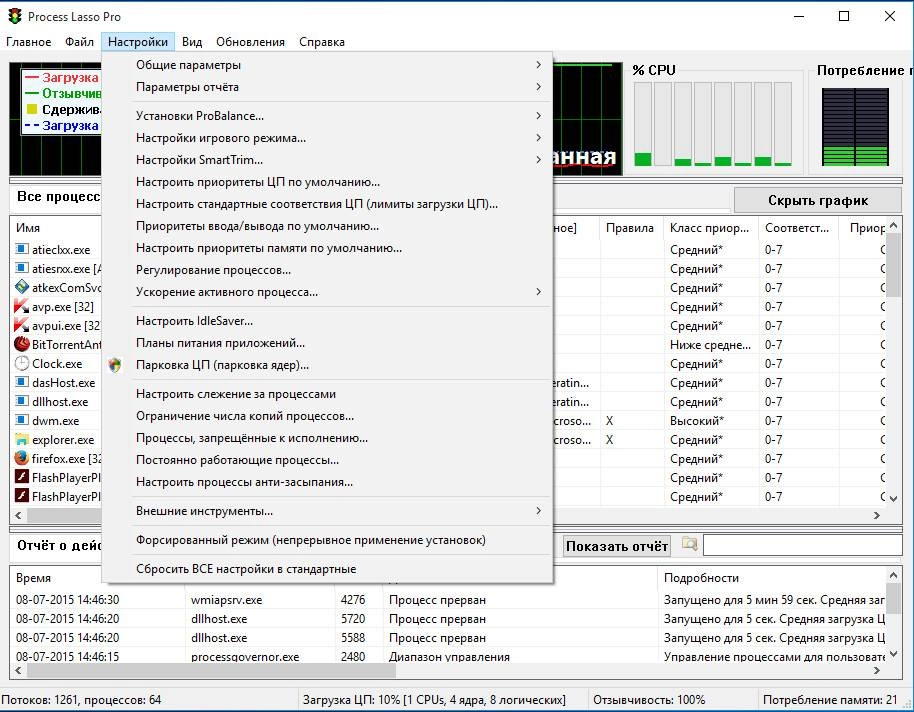Click the BitTorrent process icon
This screenshot has height=712, width=914.
[x=22, y=344]
